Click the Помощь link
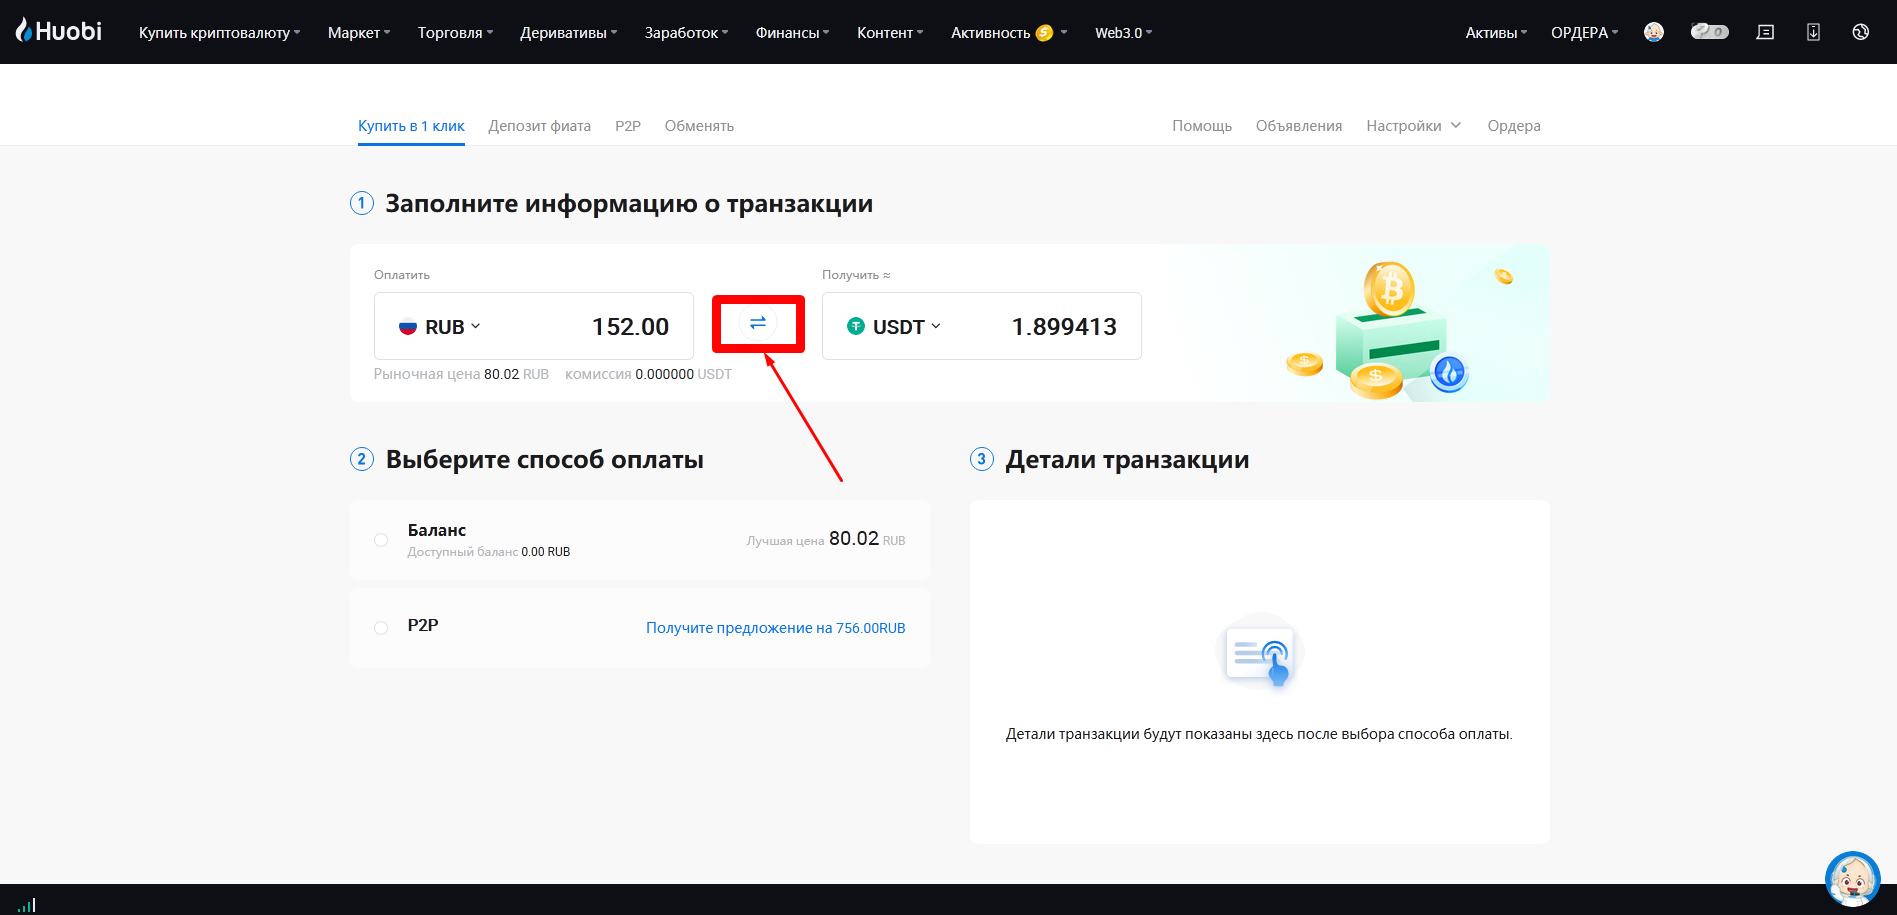The height and width of the screenshot is (915, 1897). point(1201,125)
